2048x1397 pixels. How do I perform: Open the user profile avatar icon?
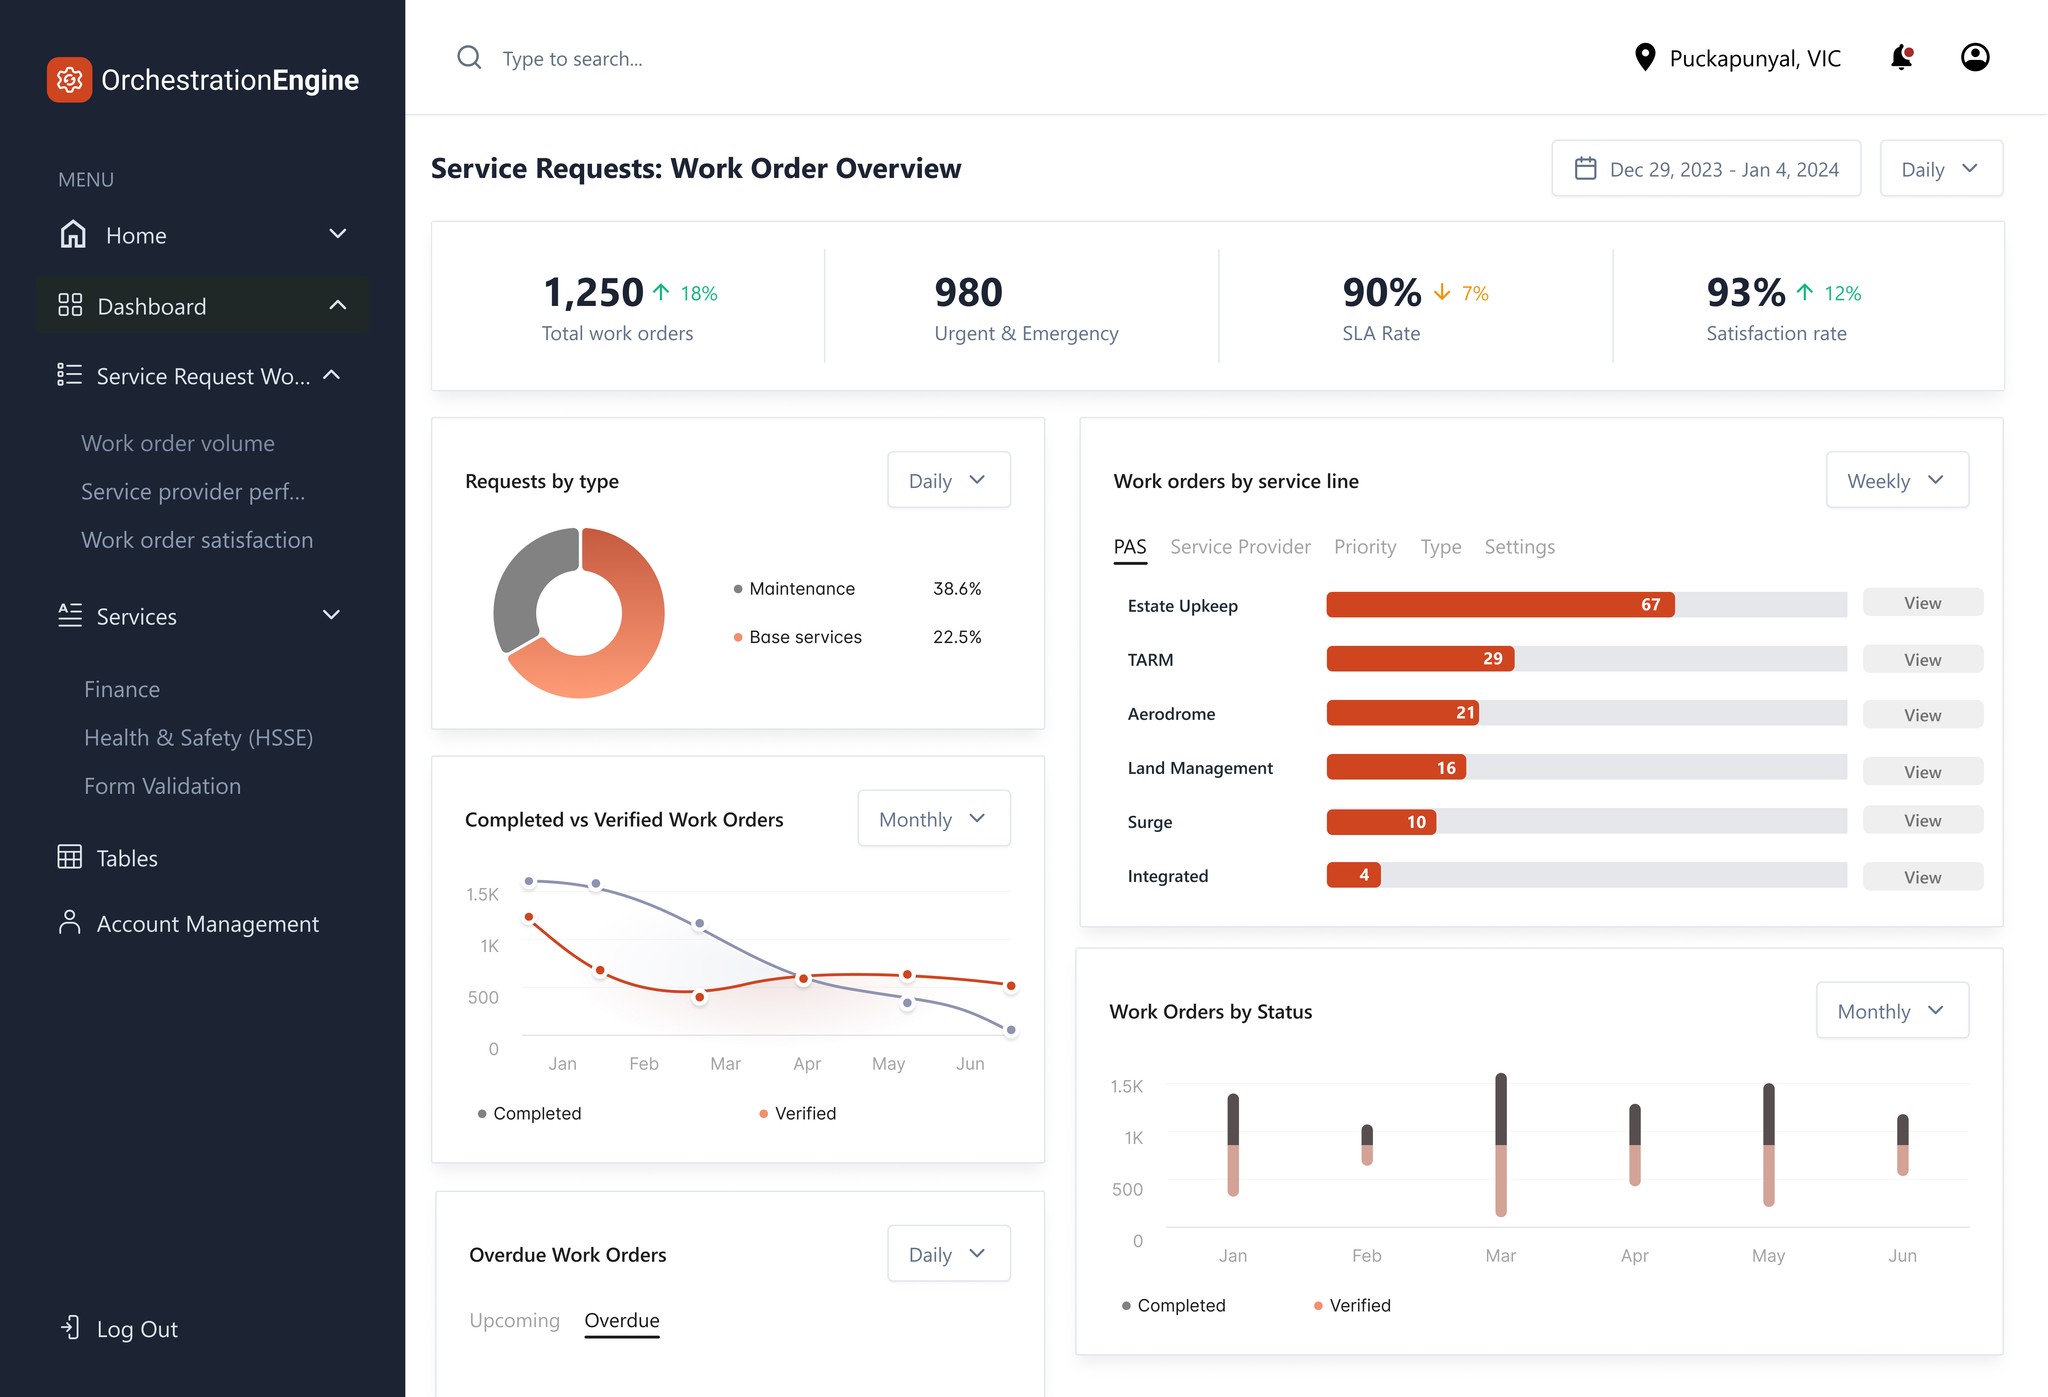point(1974,58)
